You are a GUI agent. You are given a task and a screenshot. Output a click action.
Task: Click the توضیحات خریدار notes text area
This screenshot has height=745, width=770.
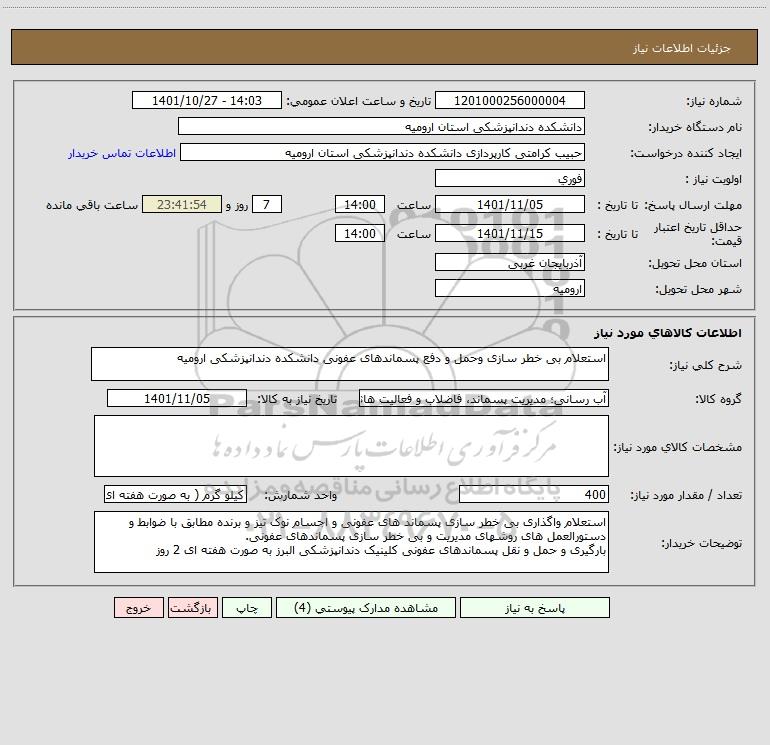pos(351,542)
